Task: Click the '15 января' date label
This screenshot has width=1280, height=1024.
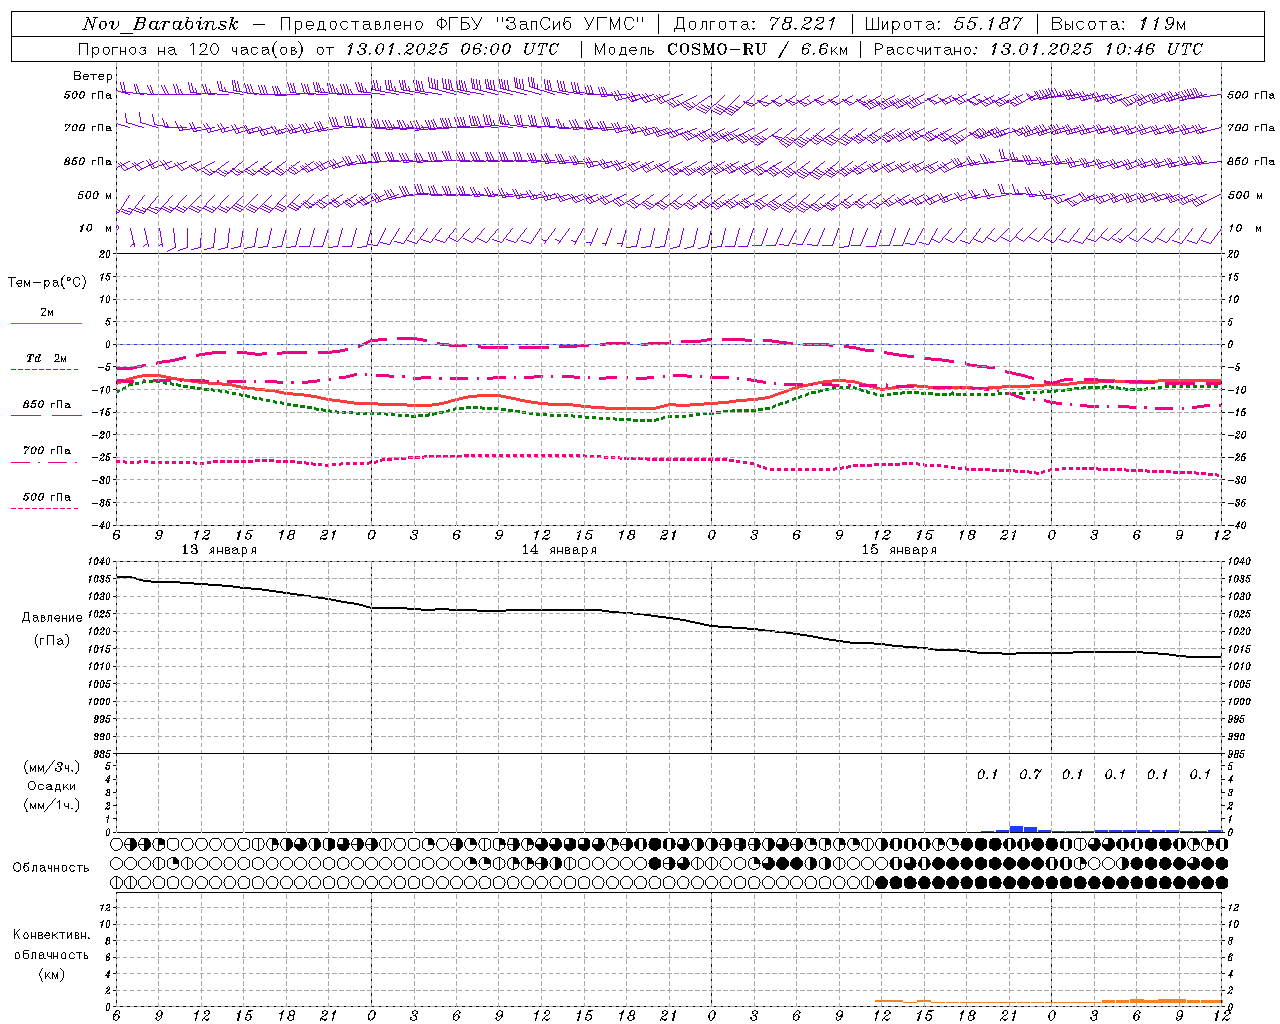Action: (899, 550)
